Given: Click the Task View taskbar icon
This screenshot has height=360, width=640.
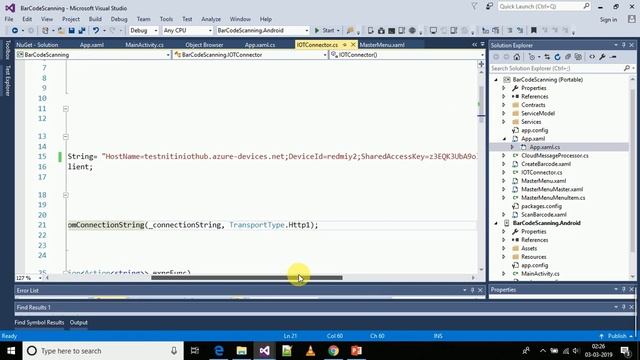Looking at the screenshot, I should 195,351.
